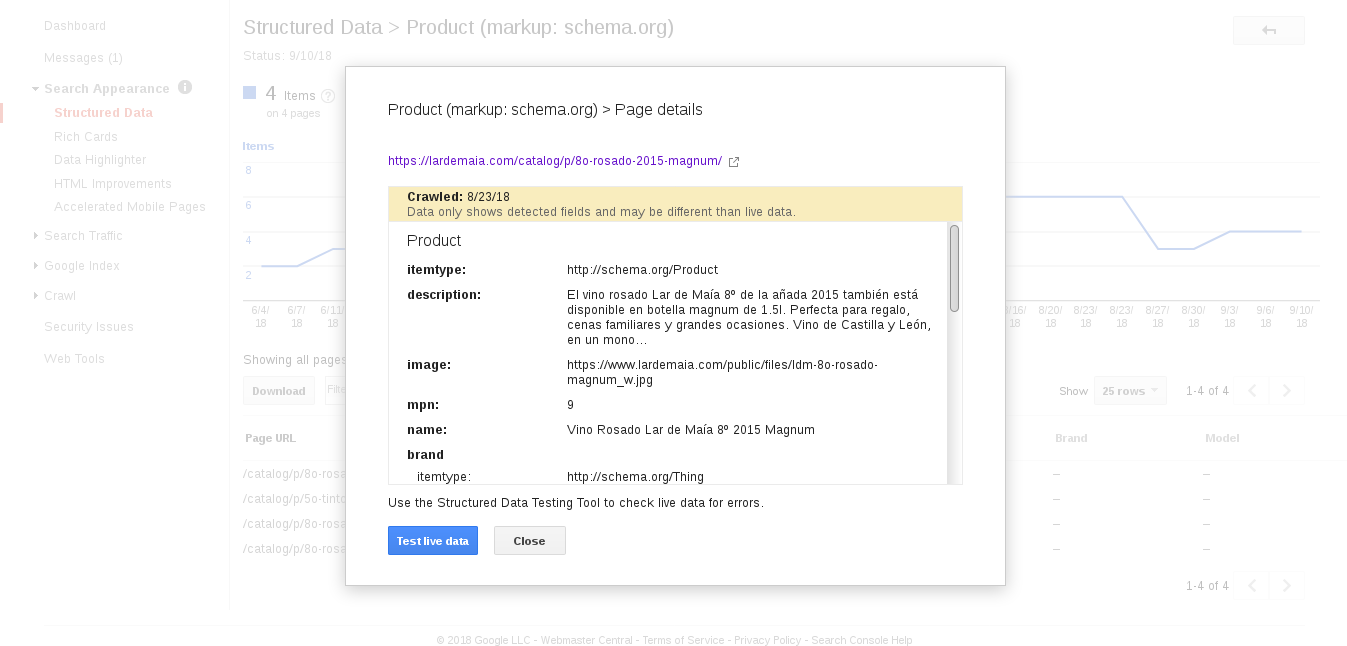Click help question mark beside Items count

pos(328,96)
